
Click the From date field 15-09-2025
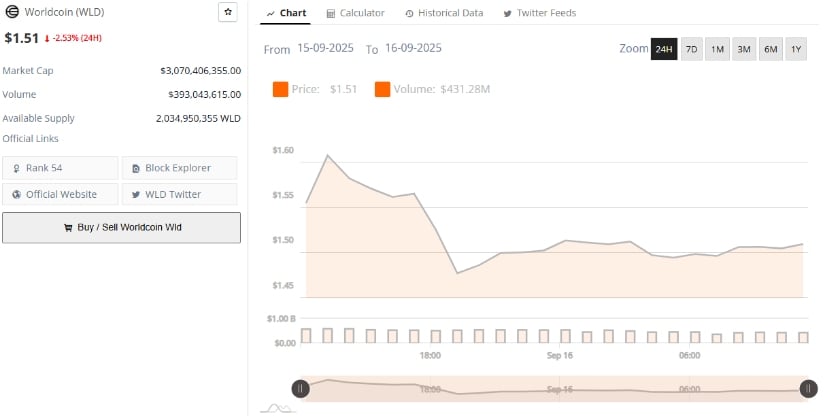[x=325, y=48]
